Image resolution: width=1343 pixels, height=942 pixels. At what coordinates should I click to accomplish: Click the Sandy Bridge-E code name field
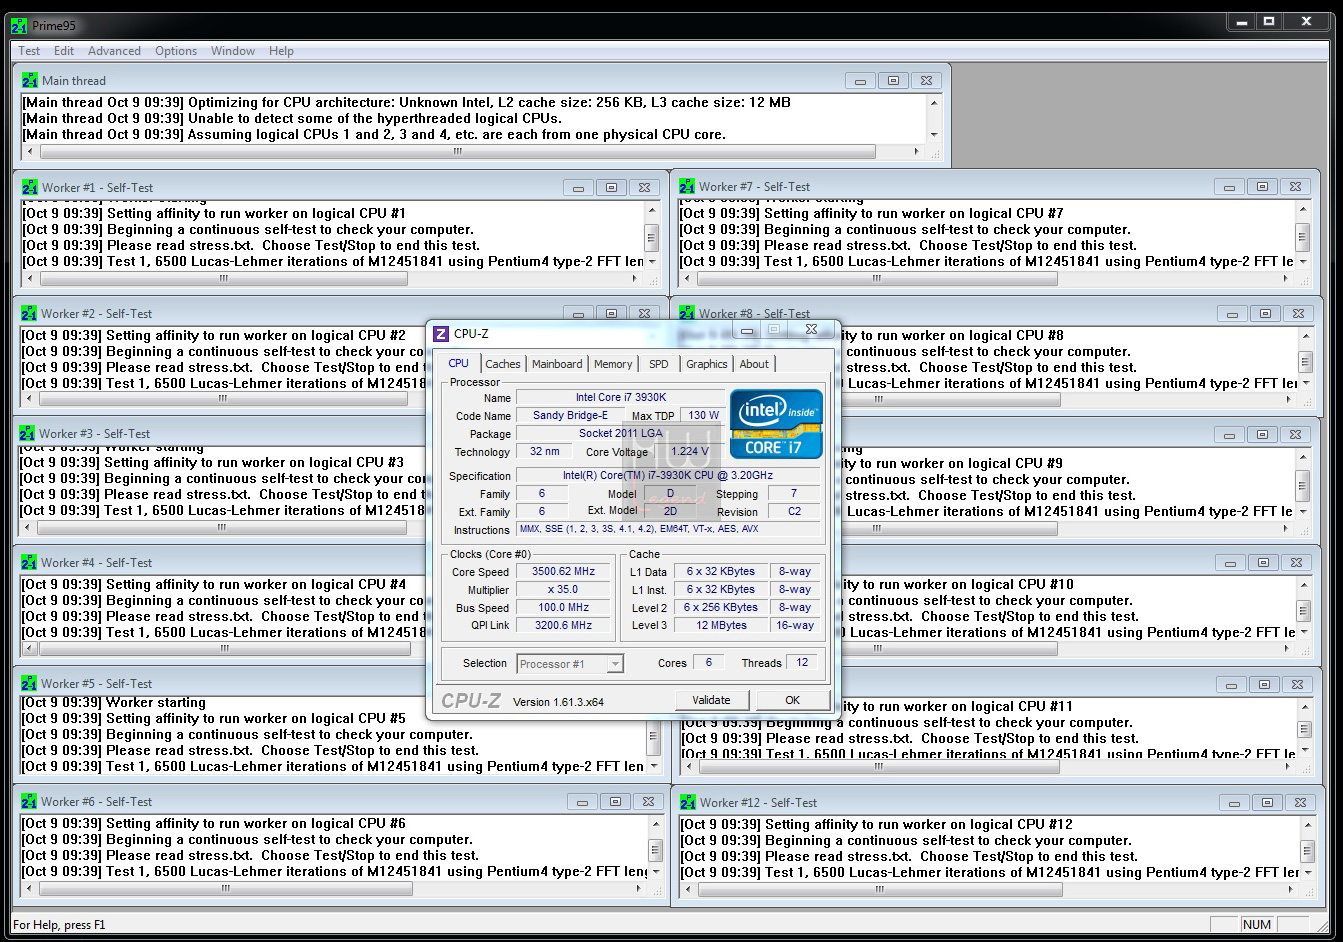(x=570, y=416)
